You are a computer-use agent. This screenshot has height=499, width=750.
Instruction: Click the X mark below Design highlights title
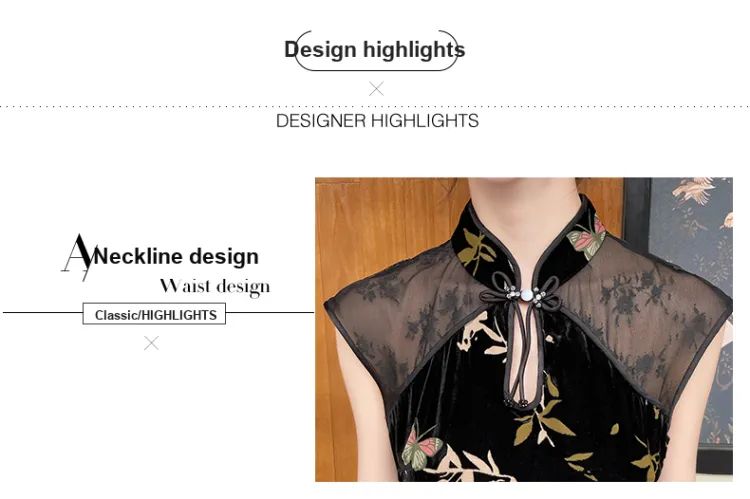pos(376,89)
